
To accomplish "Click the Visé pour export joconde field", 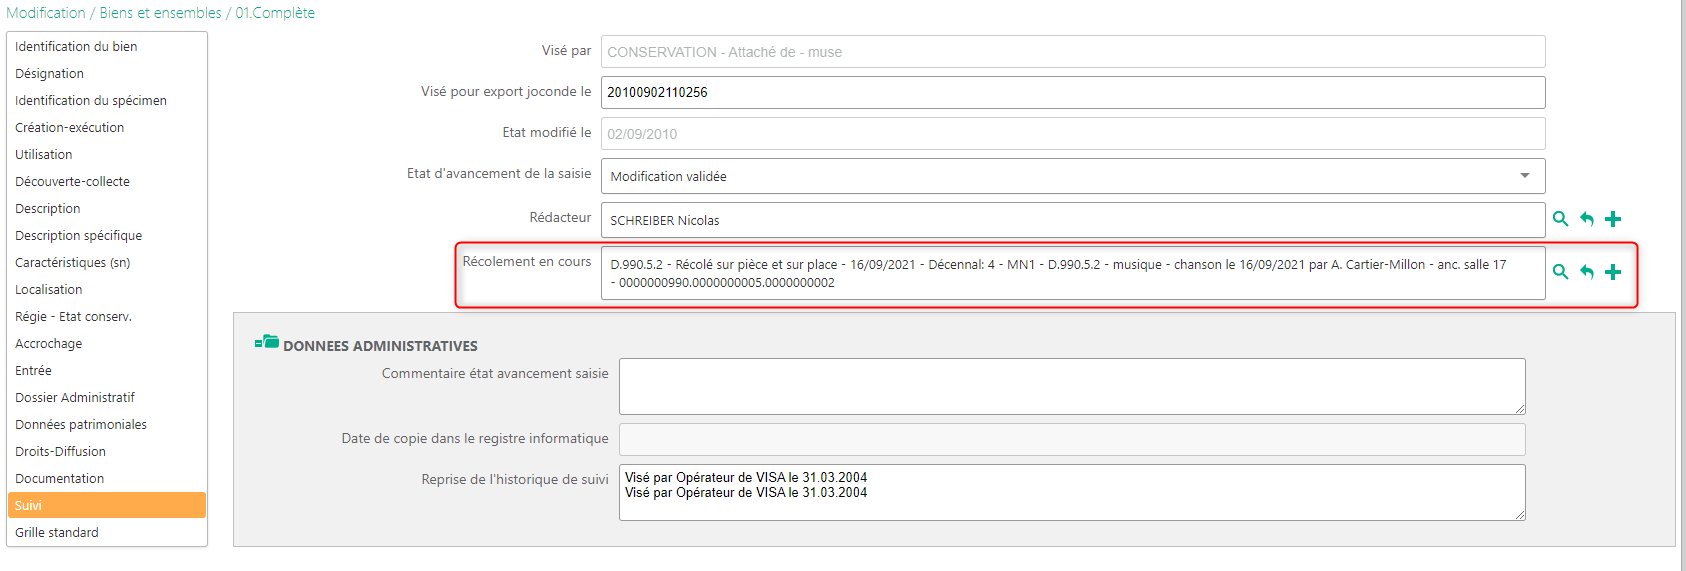I will (x=1072, y=92).
